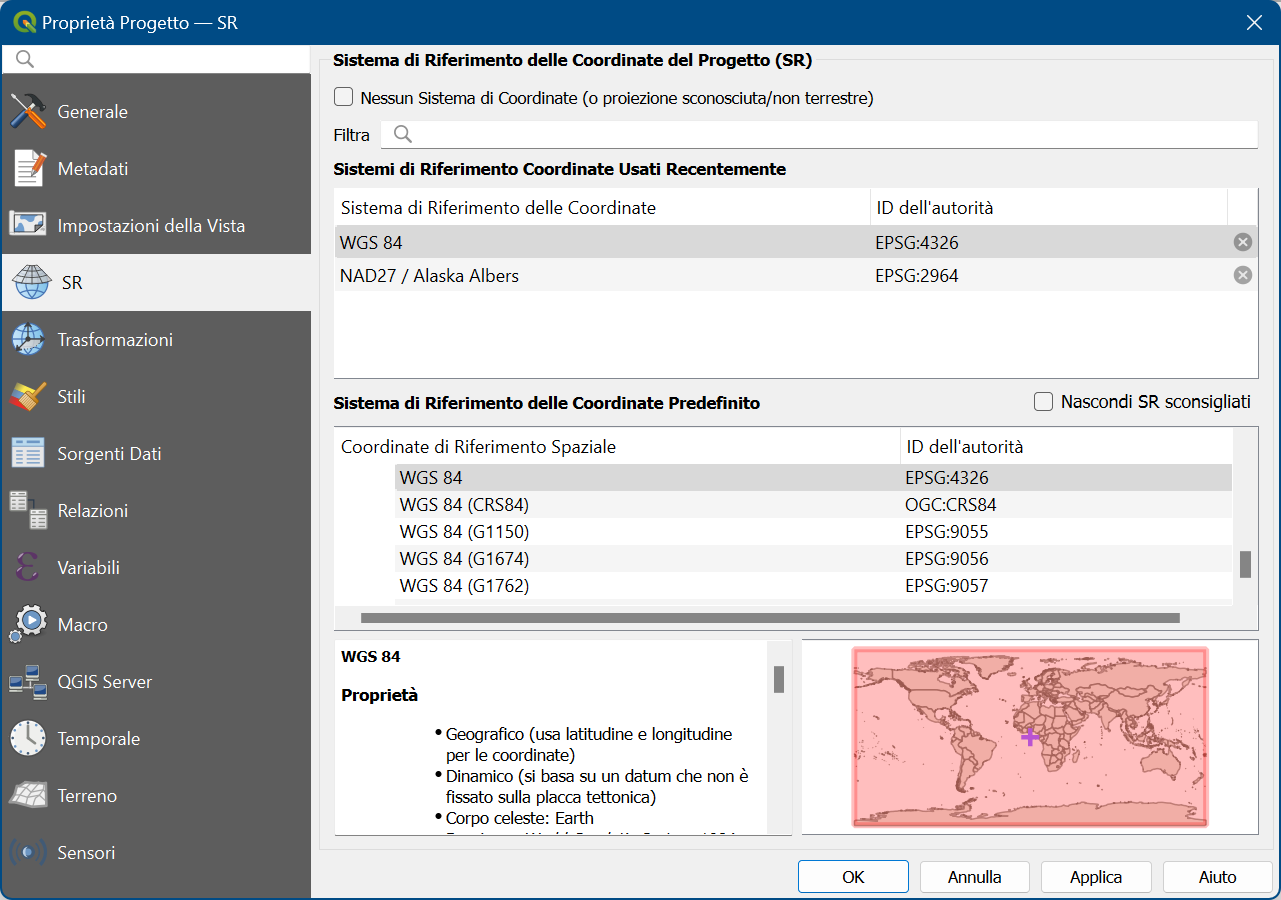Viewport: 1281px width, 900px height.
Task: Open the Temporale tab
Action: coord(155,739)
